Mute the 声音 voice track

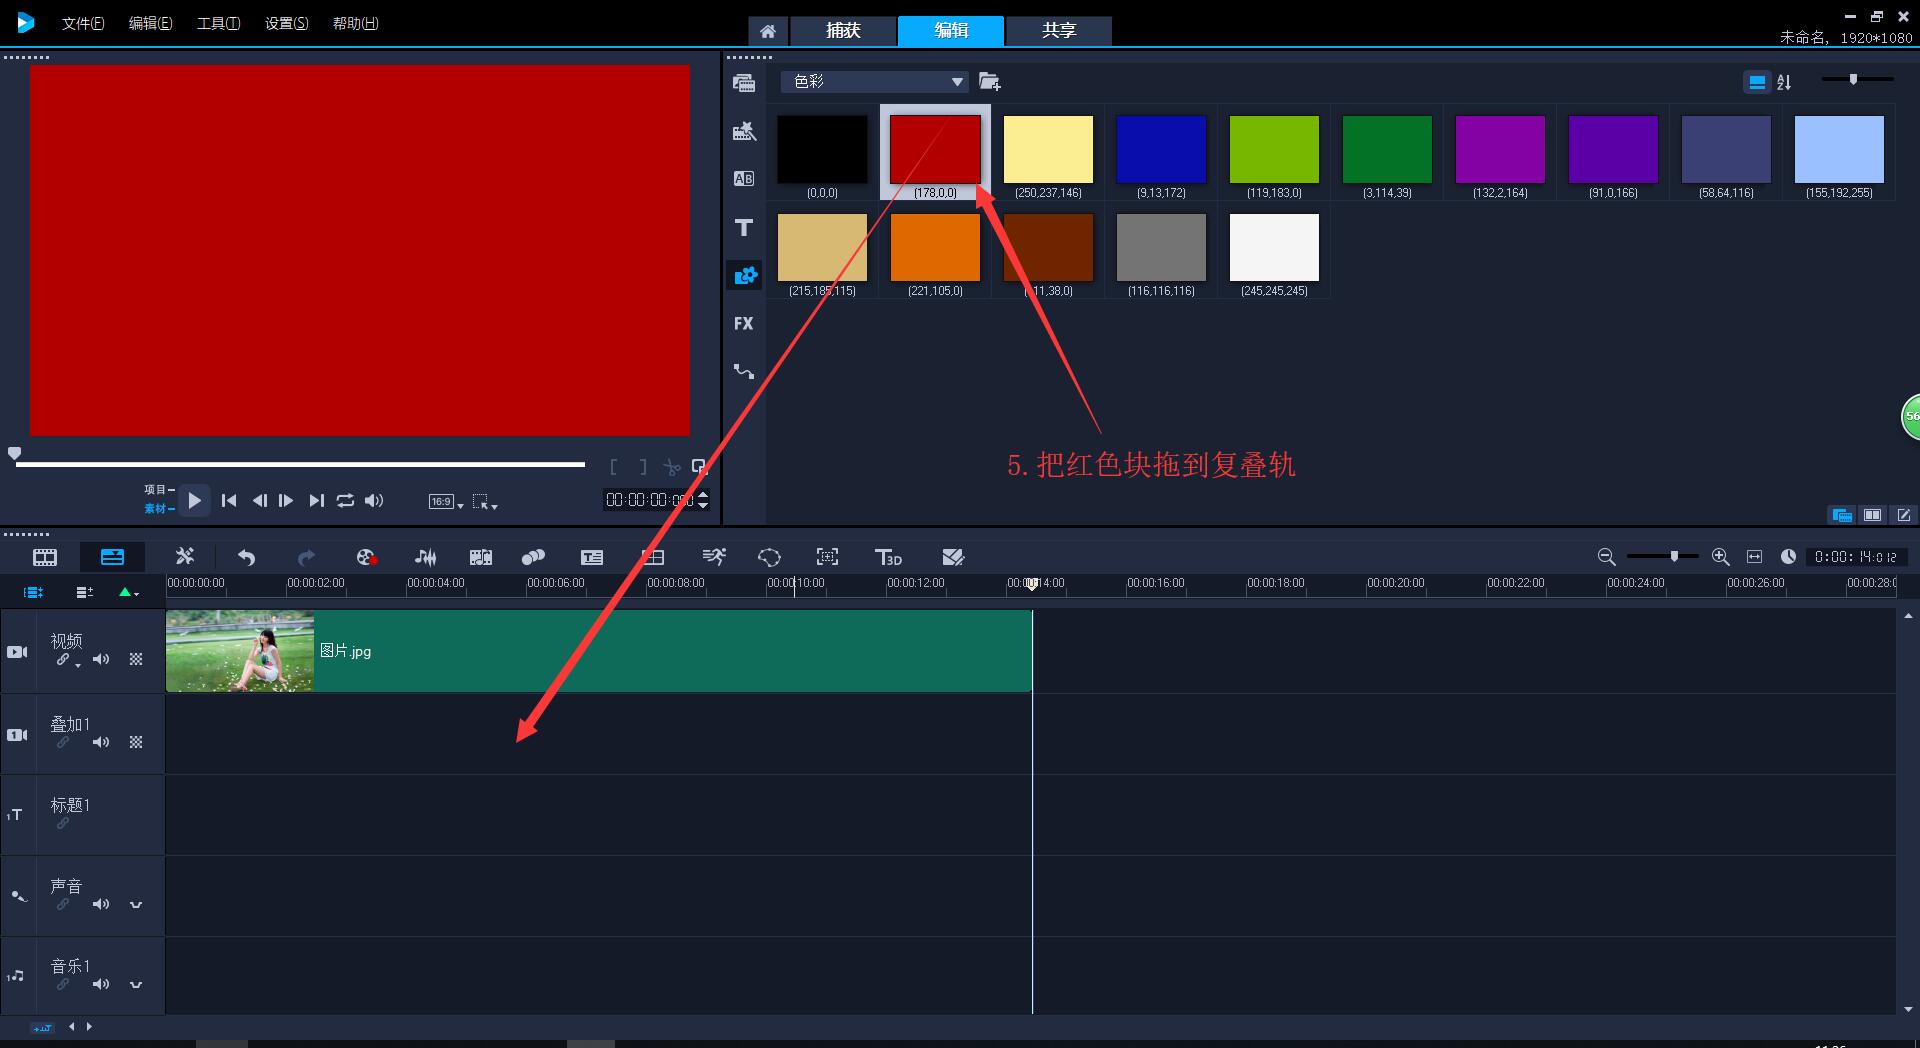[x=101, y=904]
